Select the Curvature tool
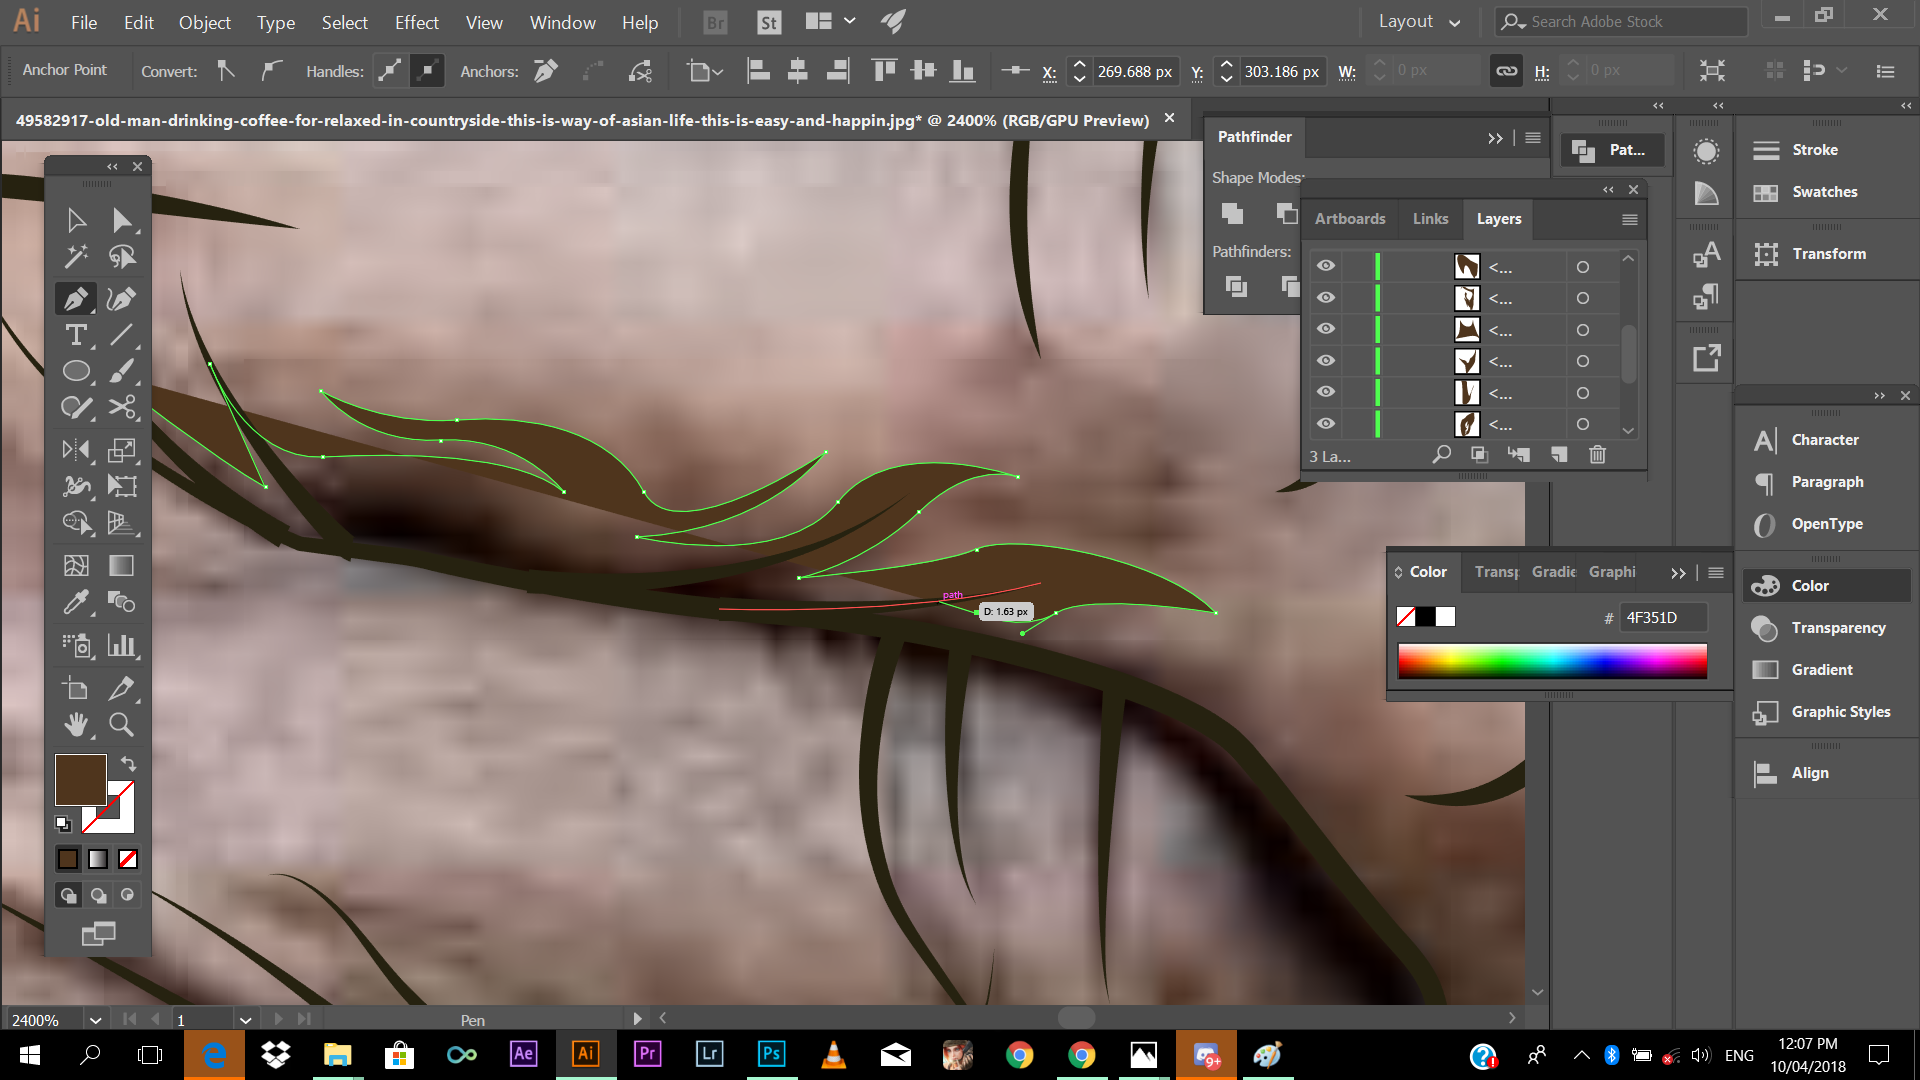This screenshot has height=1080, width=1920. [122, 298]
